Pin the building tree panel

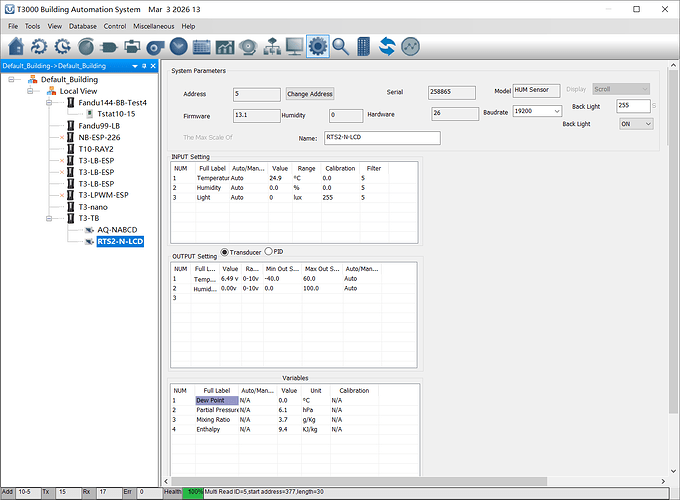click(144, 66)
